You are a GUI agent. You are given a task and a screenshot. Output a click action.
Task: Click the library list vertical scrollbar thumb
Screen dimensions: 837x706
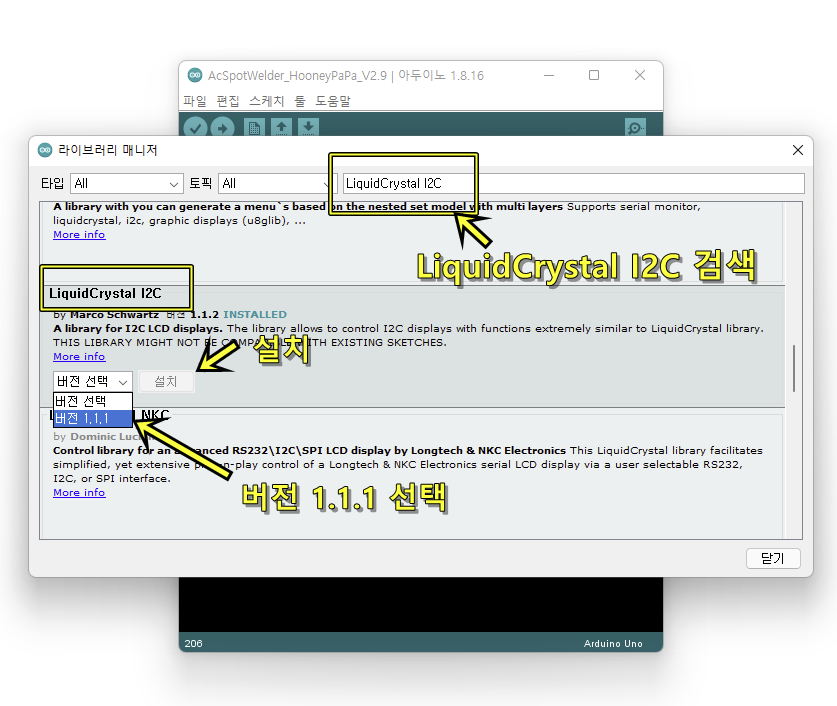(x=794, y=368)
